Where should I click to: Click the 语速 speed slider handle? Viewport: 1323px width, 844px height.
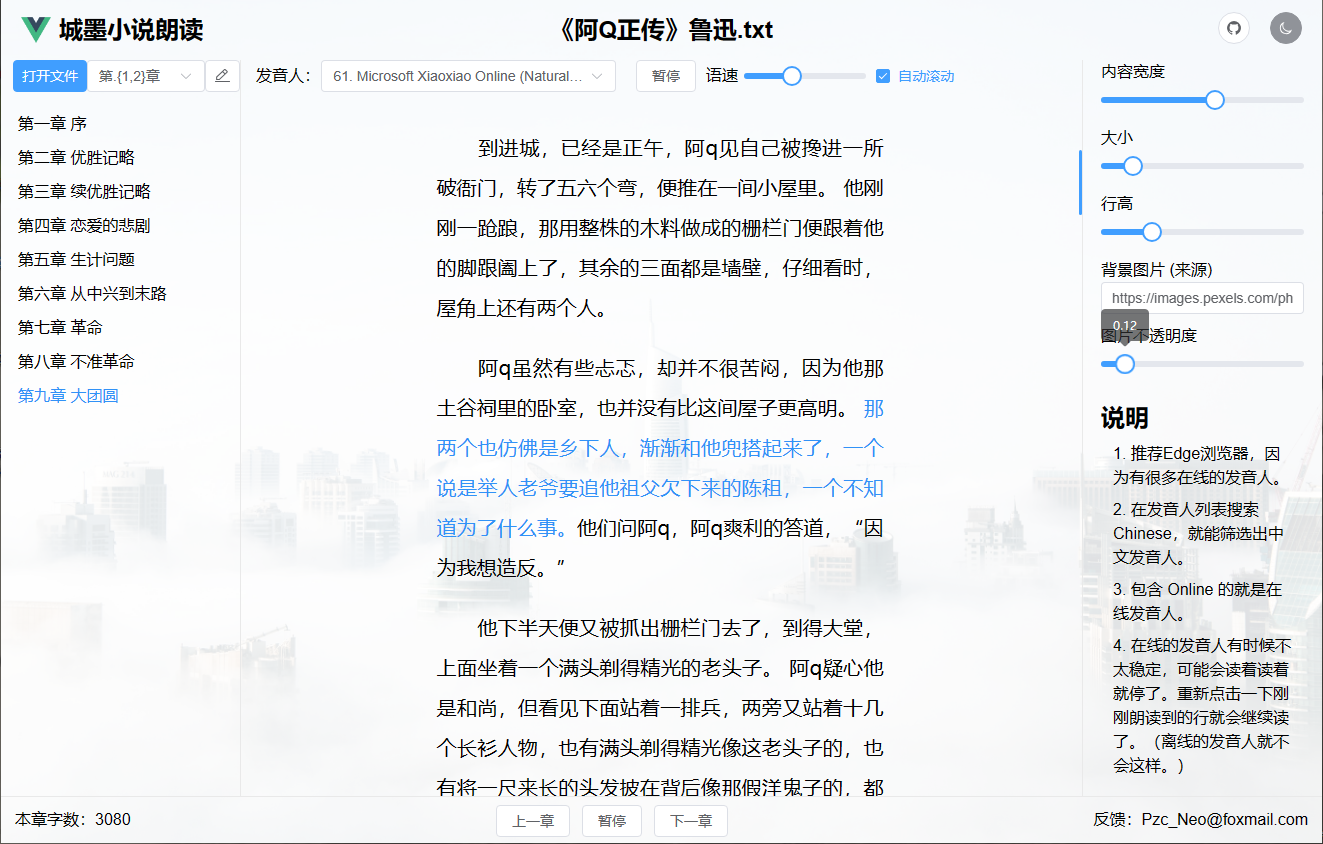[792, 76]
